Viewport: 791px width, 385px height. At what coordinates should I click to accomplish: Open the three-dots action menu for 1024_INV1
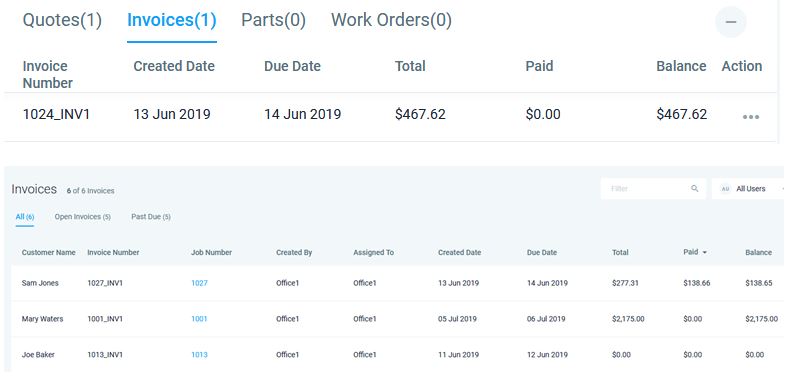coord(751,117)
